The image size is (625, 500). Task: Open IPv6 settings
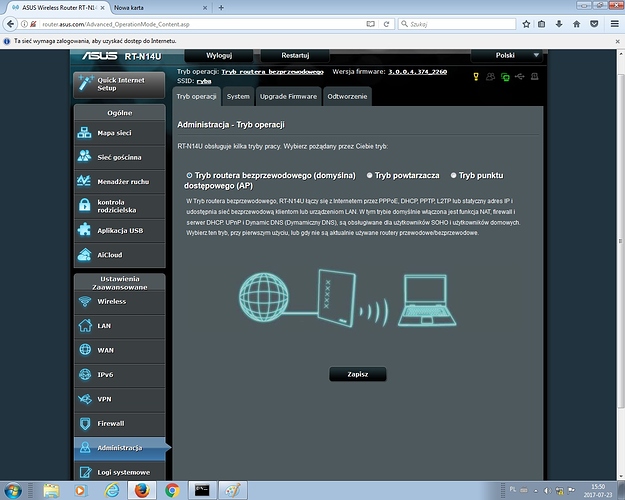pyautogui.click(x=120, y=374)
